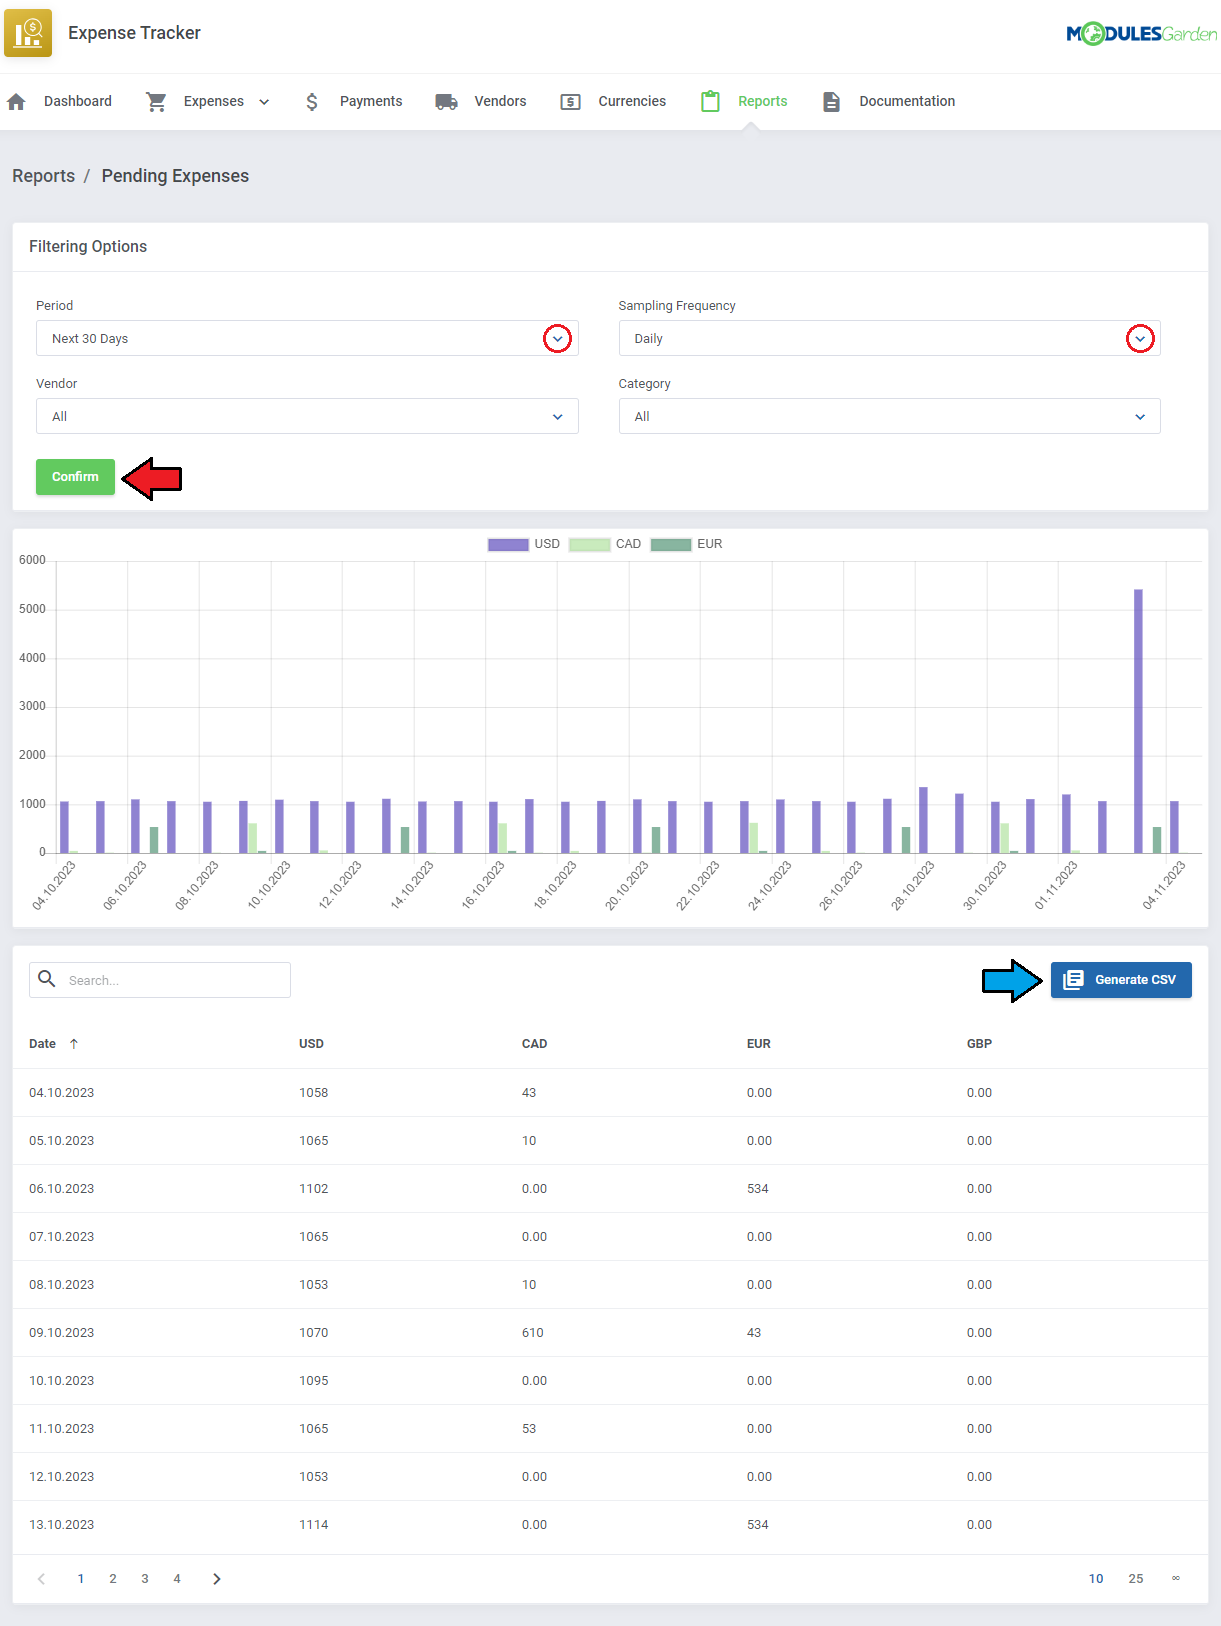1221x1626 pixels.
Task: Click the 09.10.2023 date cell
Action: click(x=61, y=1332)
